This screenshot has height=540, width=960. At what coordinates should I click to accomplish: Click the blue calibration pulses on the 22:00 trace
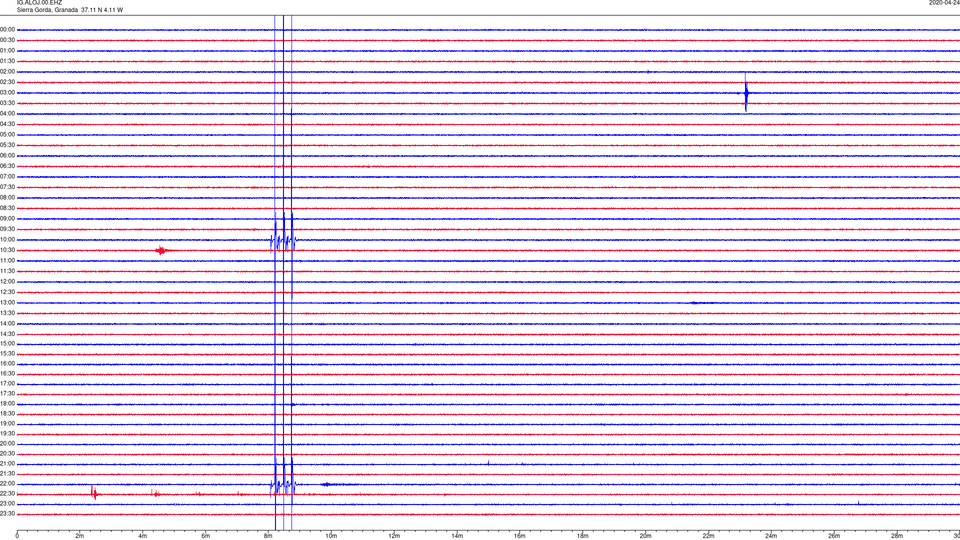tap(283, 478)
